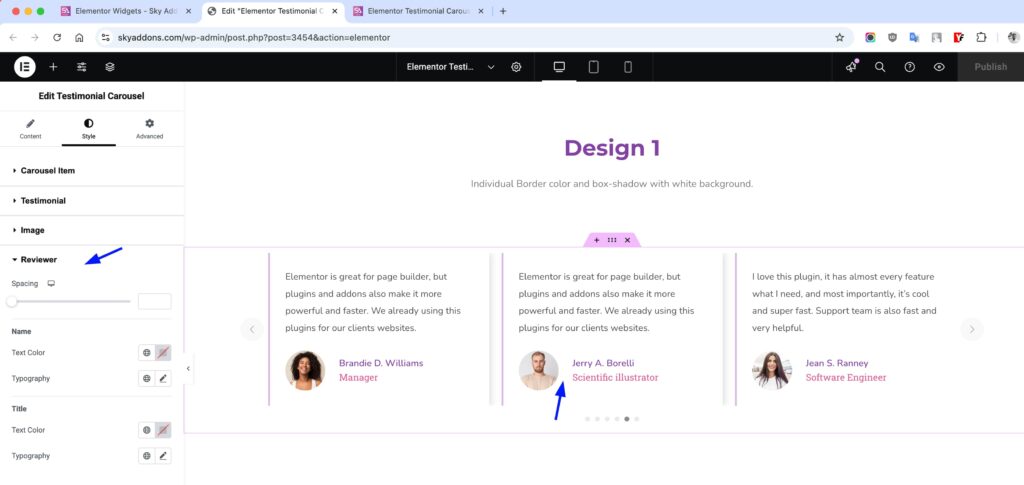Click the browser address bar URL

tap(254, 38)
